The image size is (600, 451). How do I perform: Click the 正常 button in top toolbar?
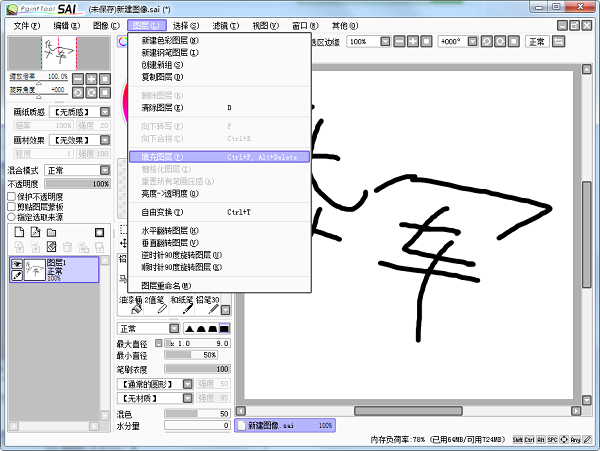coord(537,41)
